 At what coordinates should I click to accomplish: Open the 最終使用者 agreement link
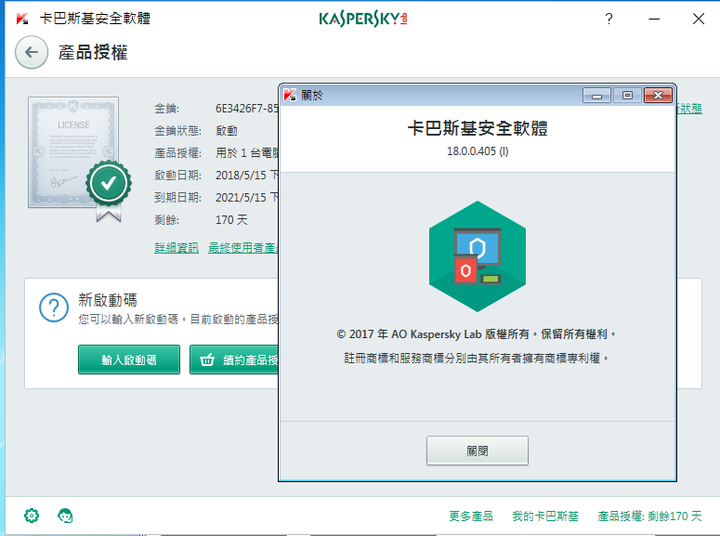click(243, 248)
